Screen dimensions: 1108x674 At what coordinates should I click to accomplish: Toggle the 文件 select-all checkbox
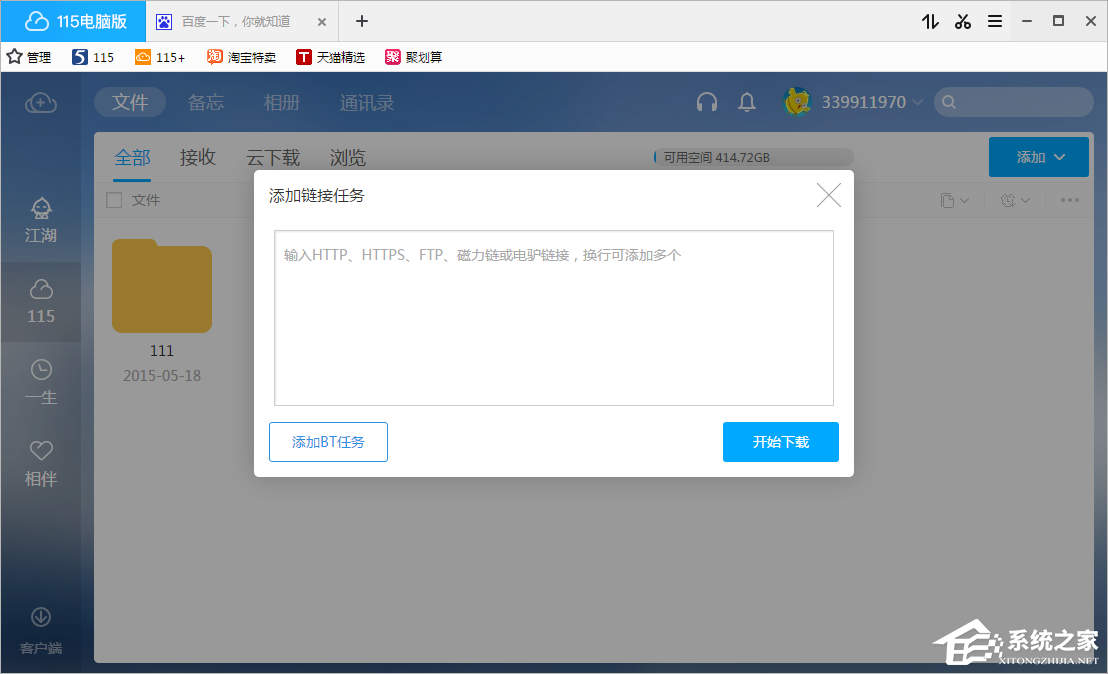[x=114, y=200]
